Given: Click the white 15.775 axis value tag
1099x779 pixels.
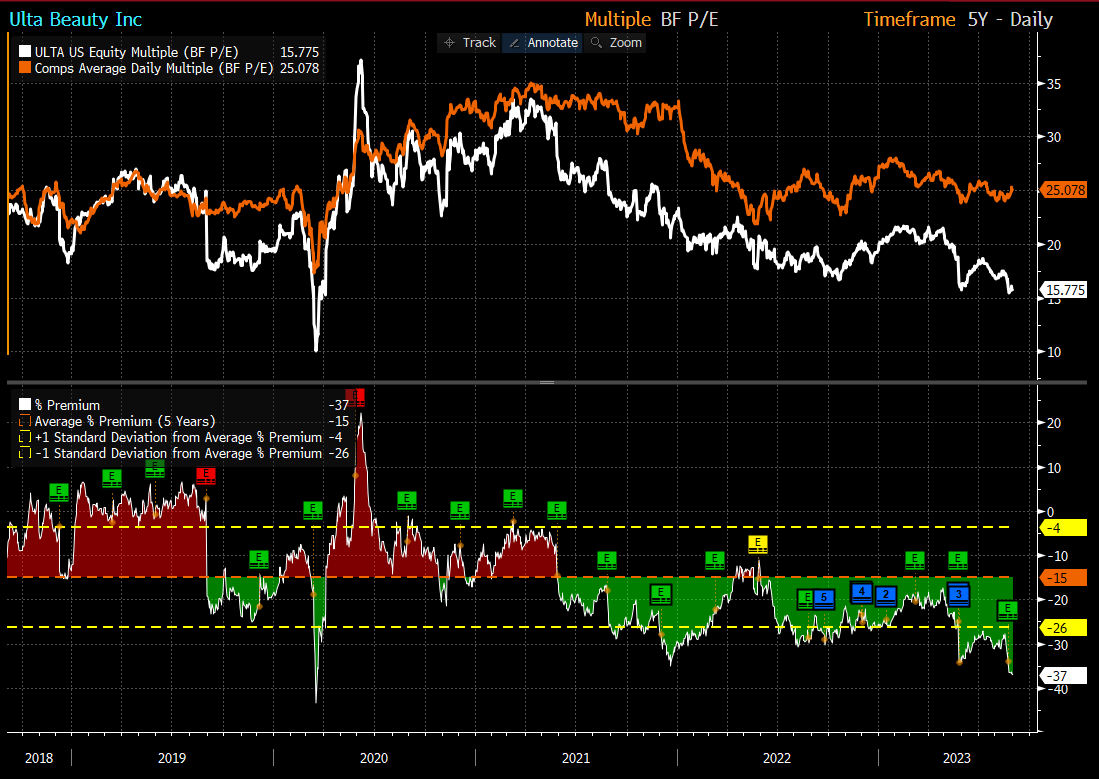Looking at the screenshot, I should click(1065, 290).
